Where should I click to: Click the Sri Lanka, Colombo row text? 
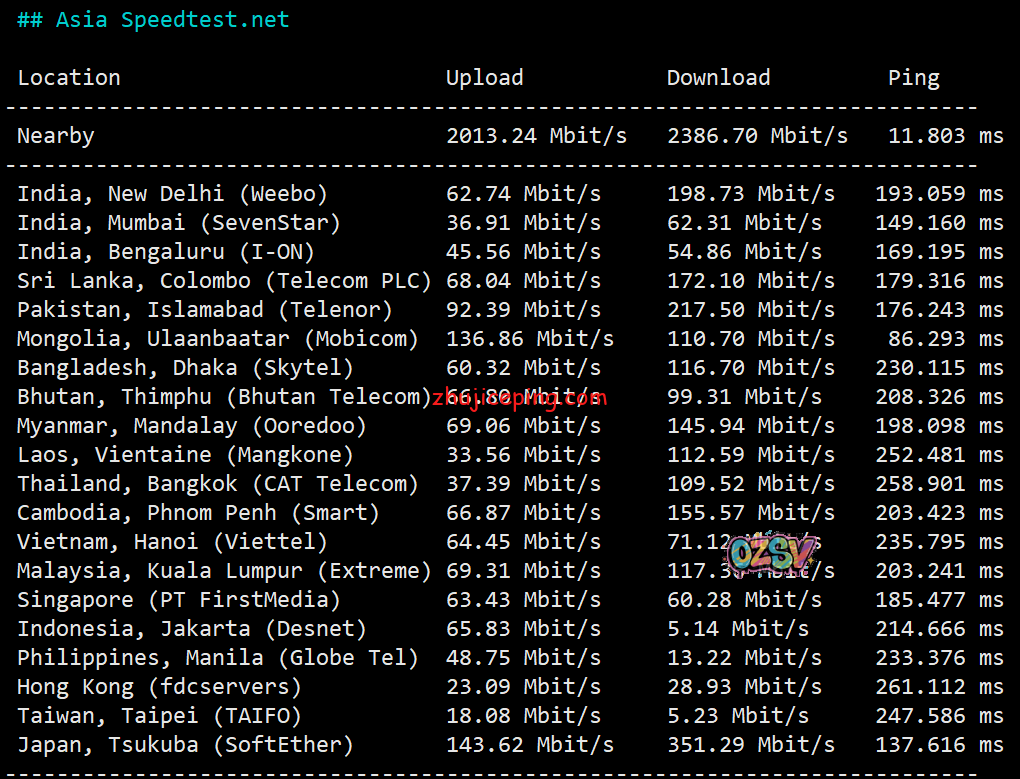tap(224, 281)
